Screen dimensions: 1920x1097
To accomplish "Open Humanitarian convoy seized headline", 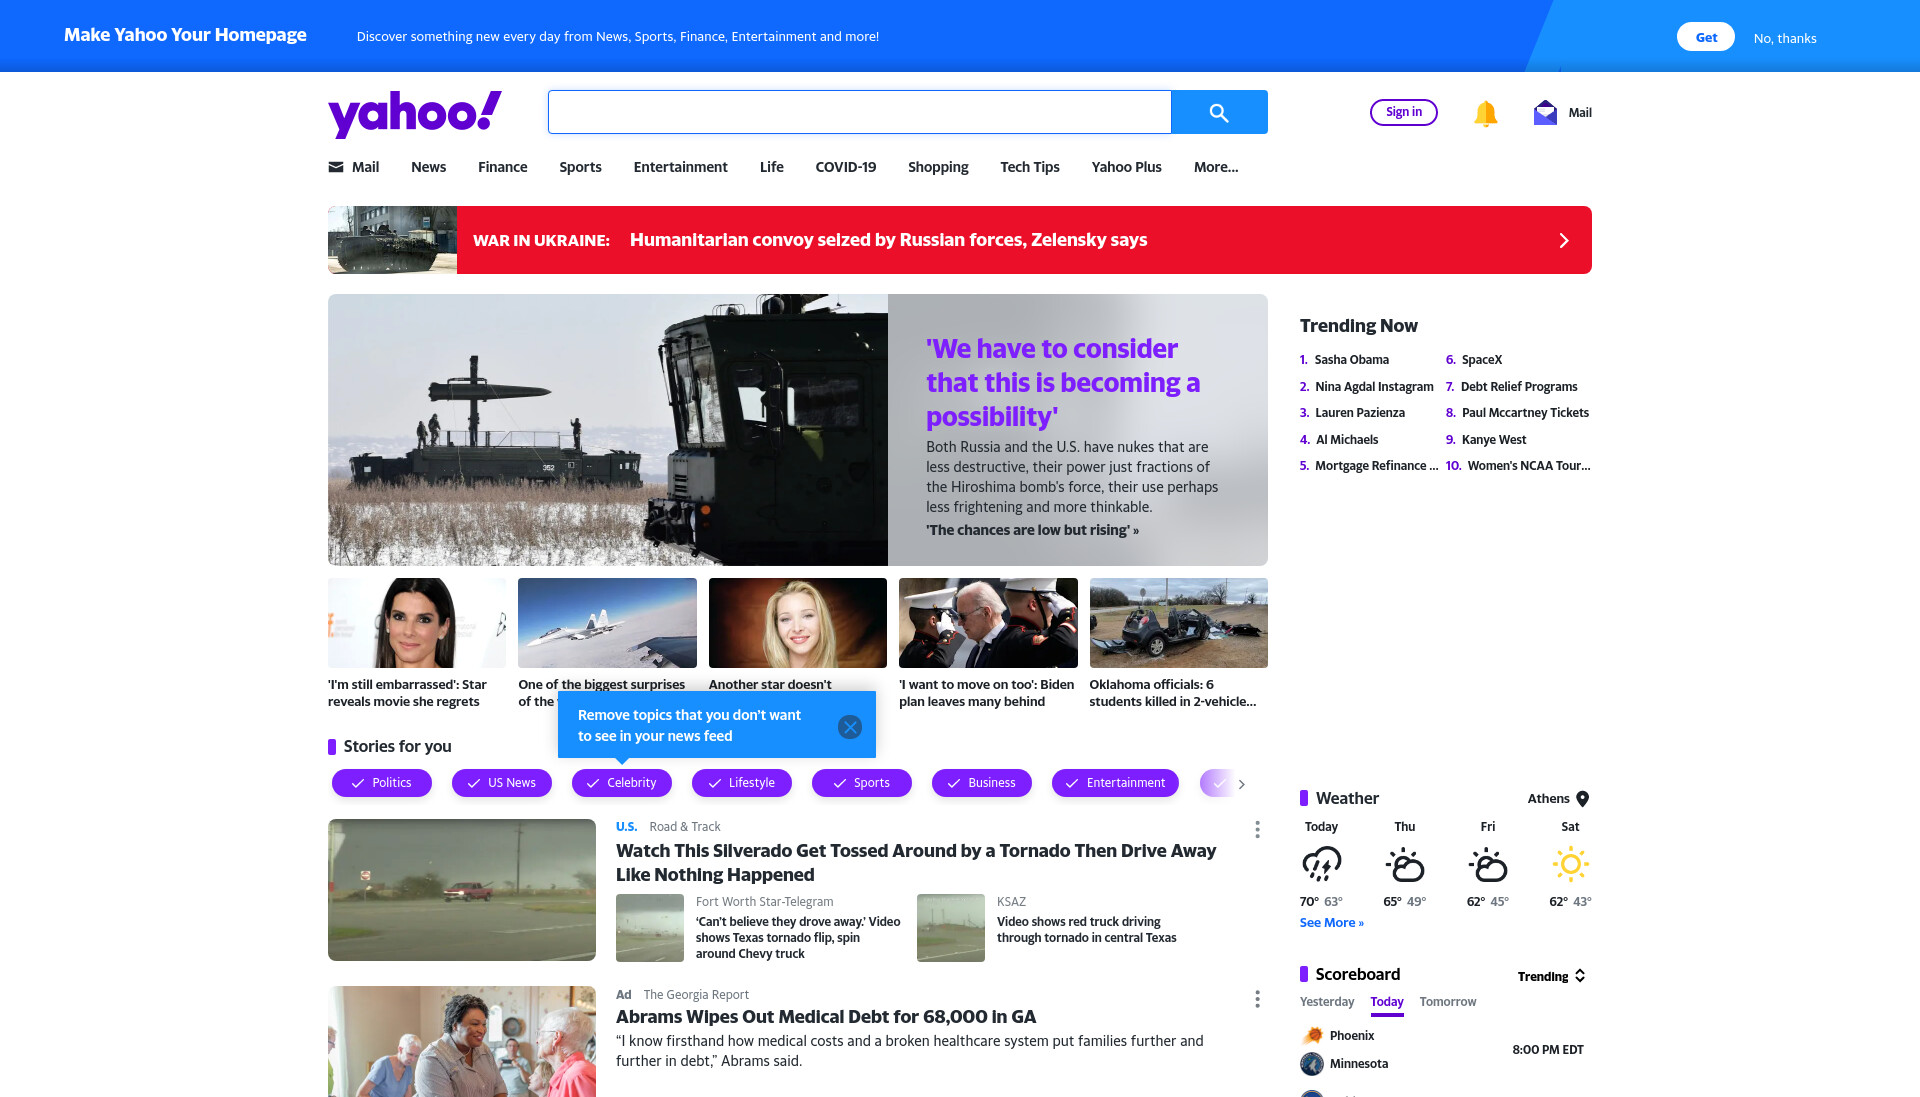I will pos(888,240).
